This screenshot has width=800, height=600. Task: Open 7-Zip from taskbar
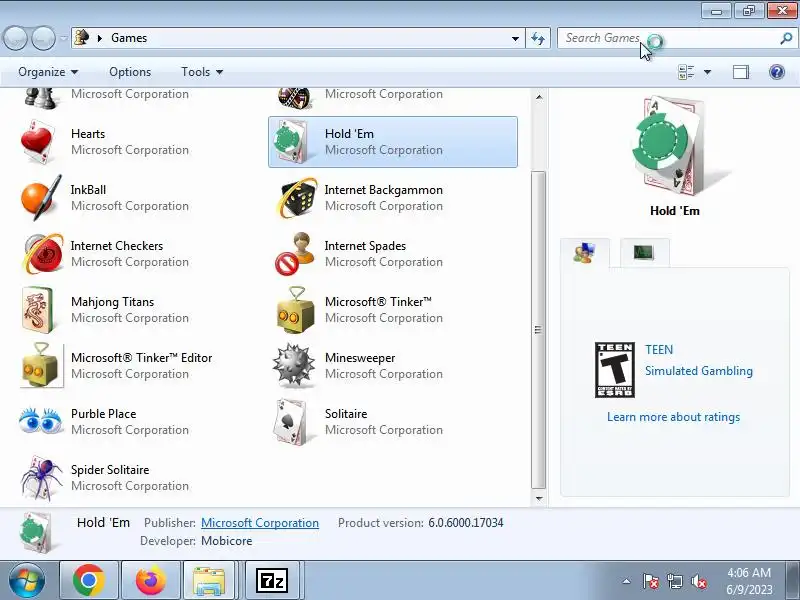[x=271, y=581]
